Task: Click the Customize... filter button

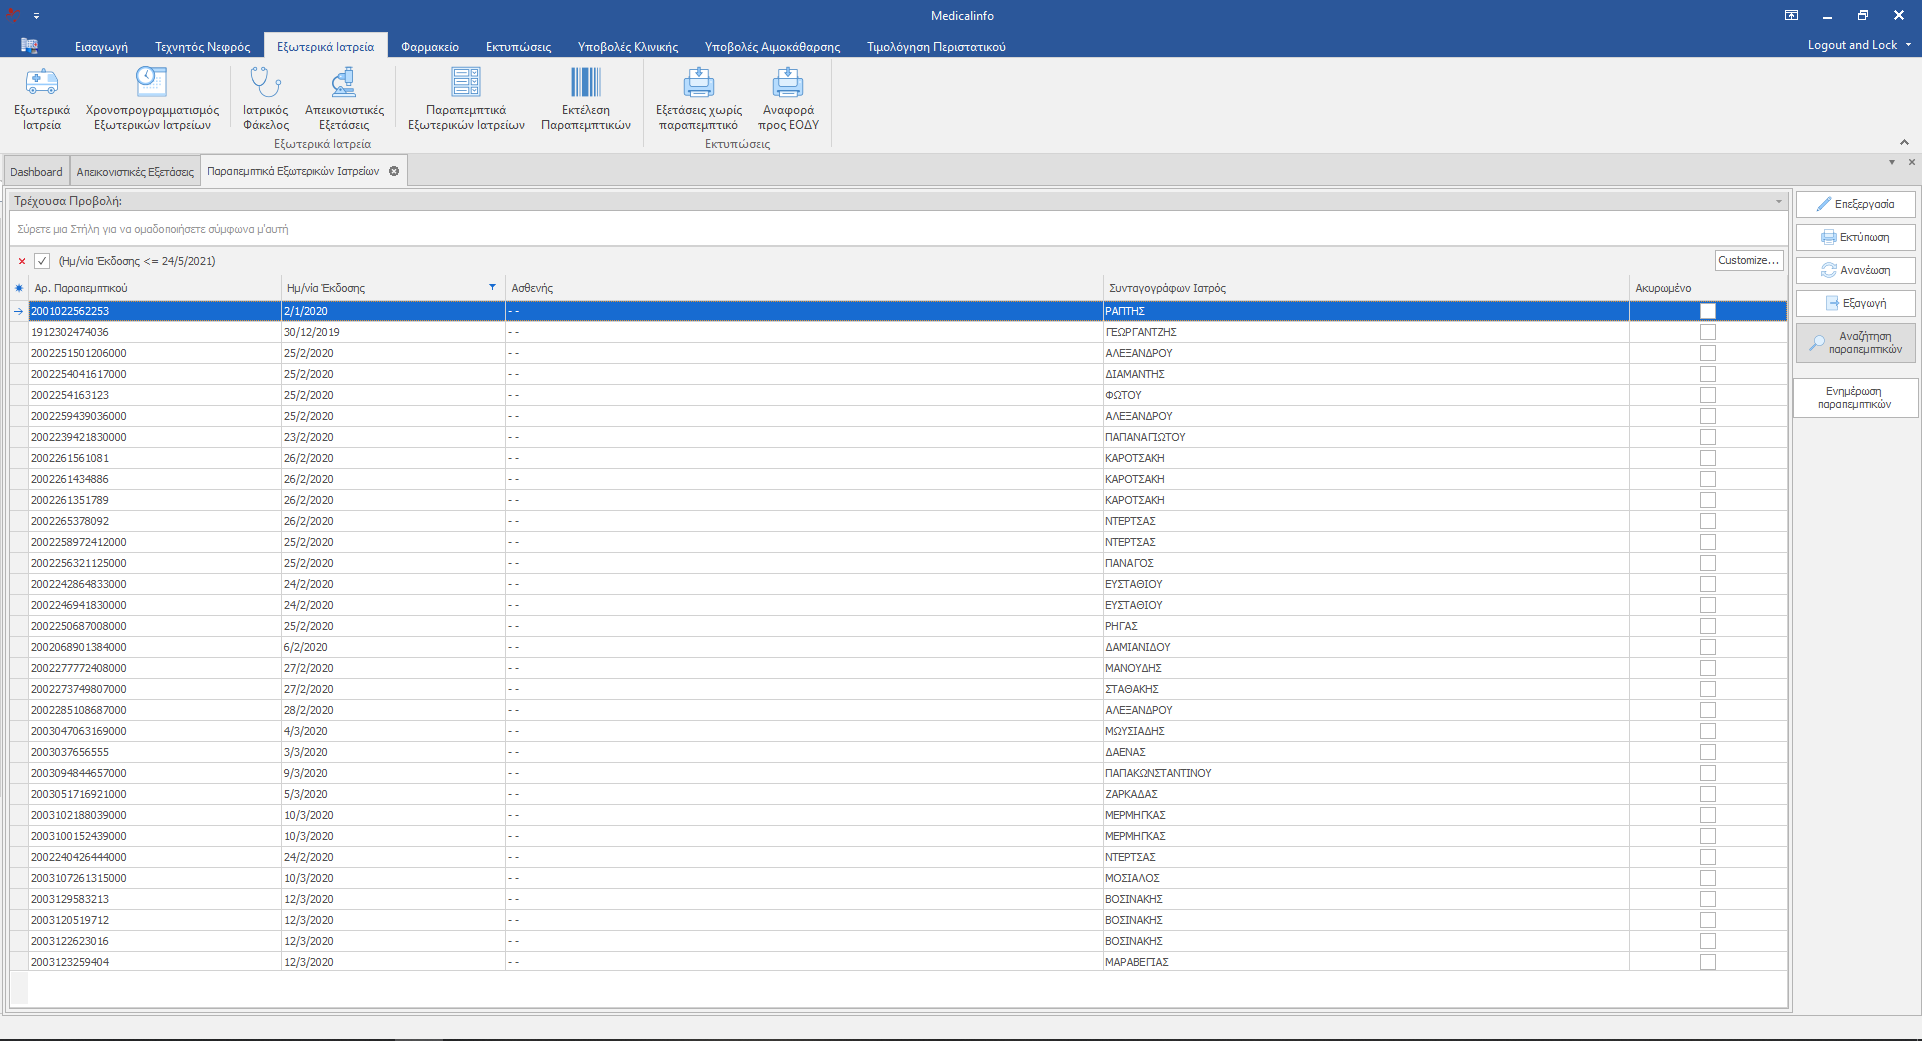Action: tap(1748, 261)
